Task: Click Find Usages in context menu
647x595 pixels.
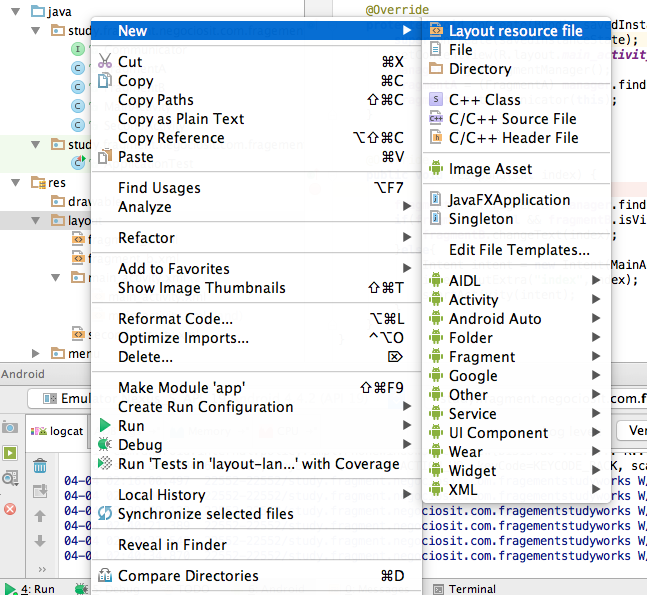Action: [159, 188]
